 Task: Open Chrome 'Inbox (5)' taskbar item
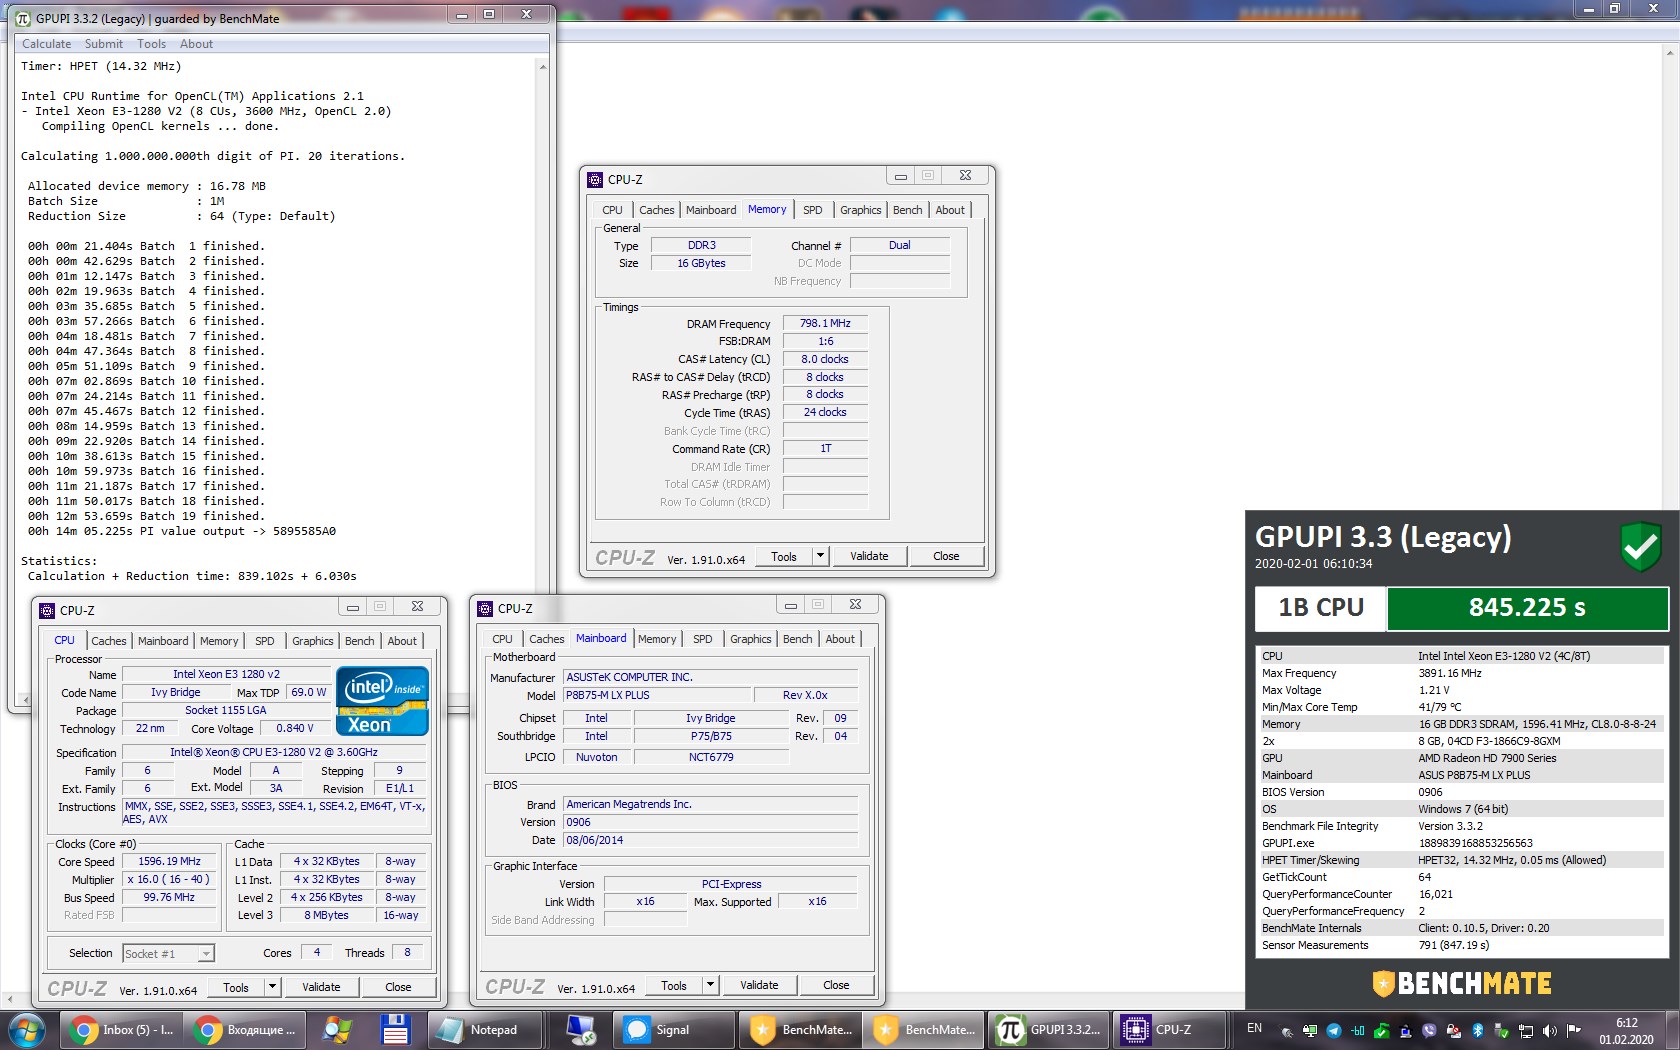(x=121, y=1030)
